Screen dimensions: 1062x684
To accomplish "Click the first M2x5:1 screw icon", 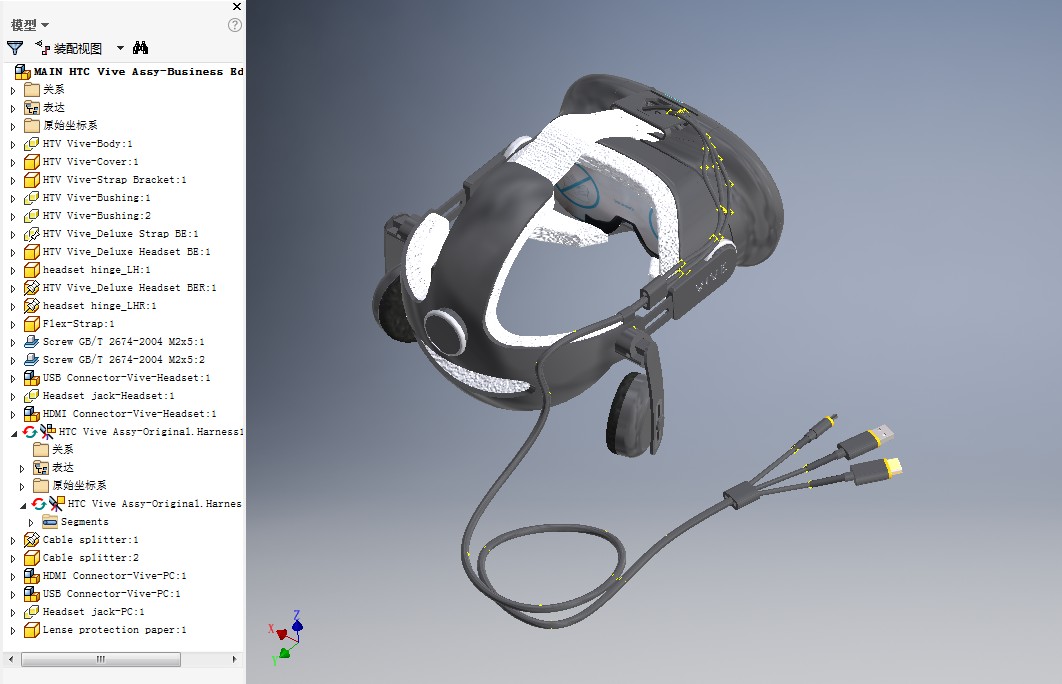I will coord(31,342).
